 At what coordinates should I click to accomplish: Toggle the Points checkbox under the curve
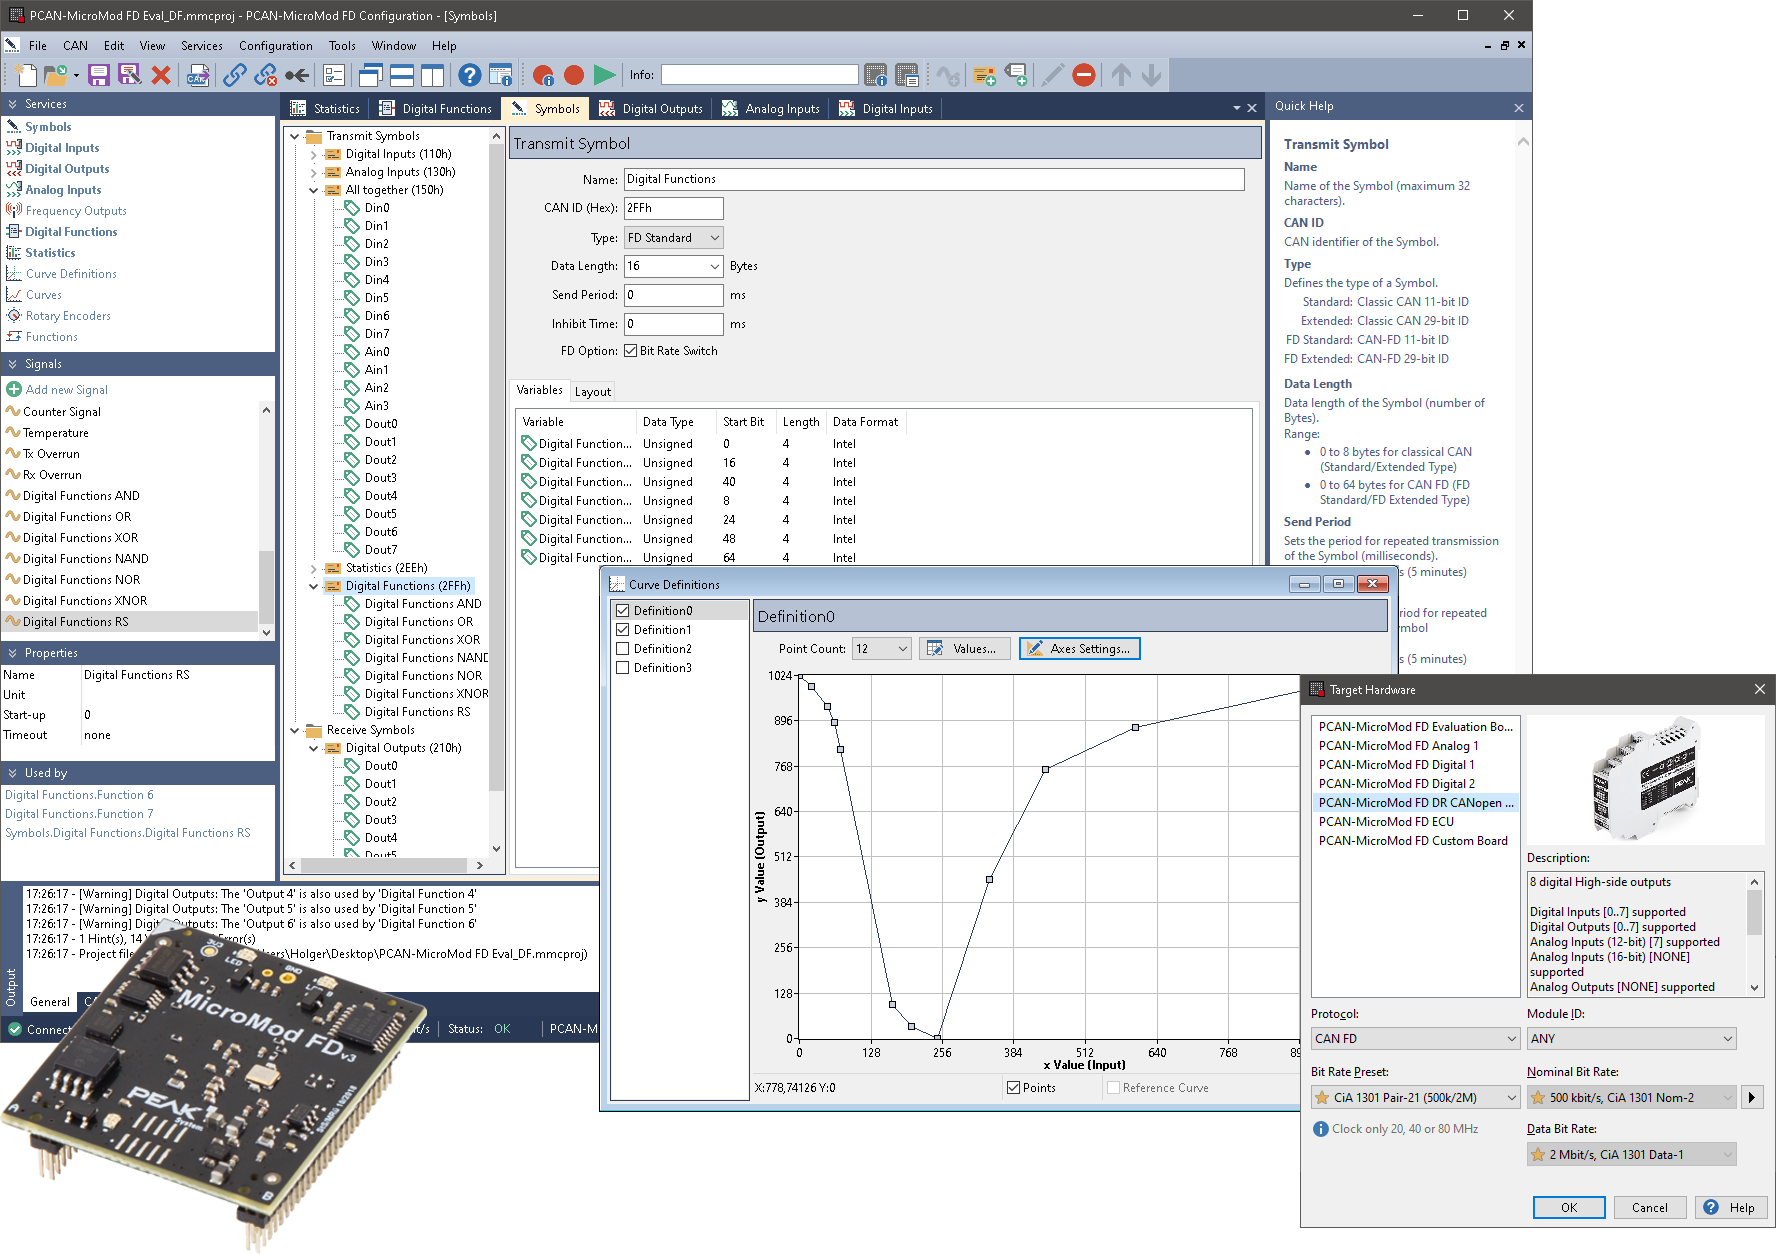point(1014,1088)
